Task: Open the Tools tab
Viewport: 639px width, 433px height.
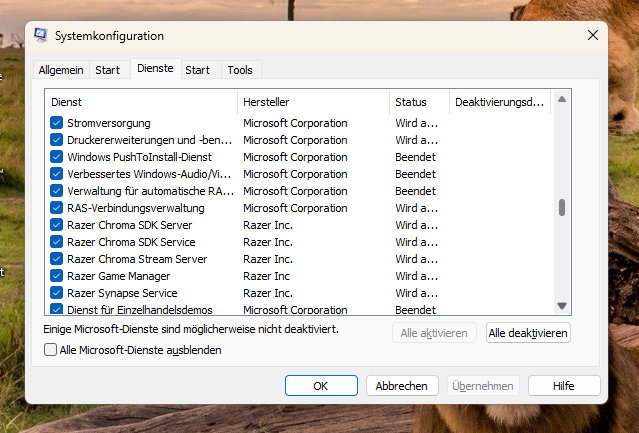Action: 240,70
